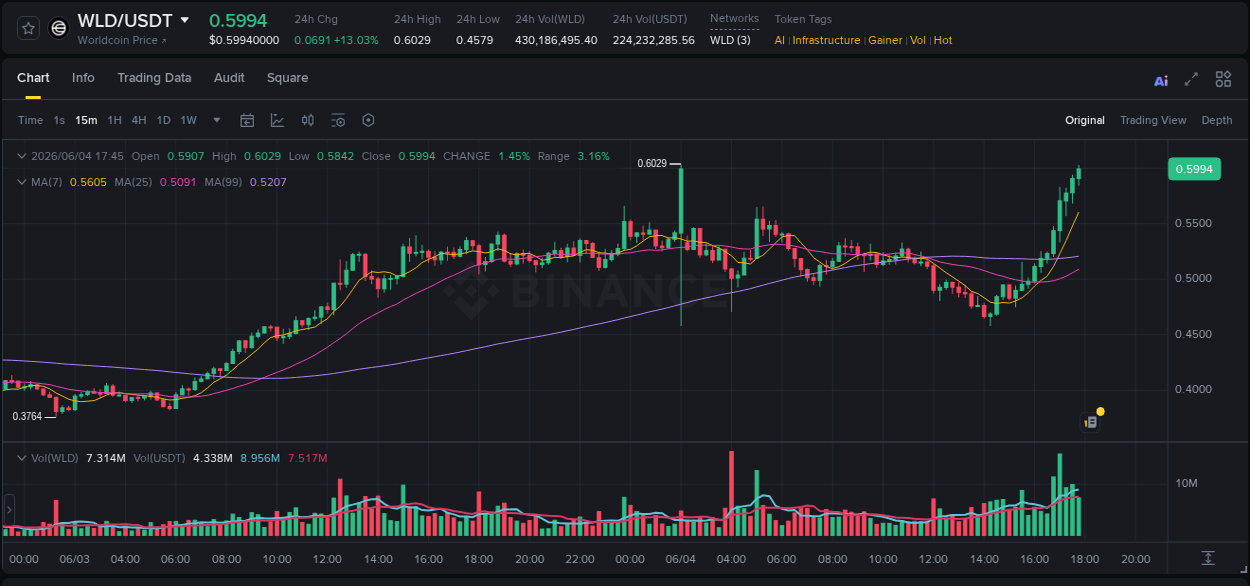
Task: Open the Trading Data tab
Action: coord(154,78)
